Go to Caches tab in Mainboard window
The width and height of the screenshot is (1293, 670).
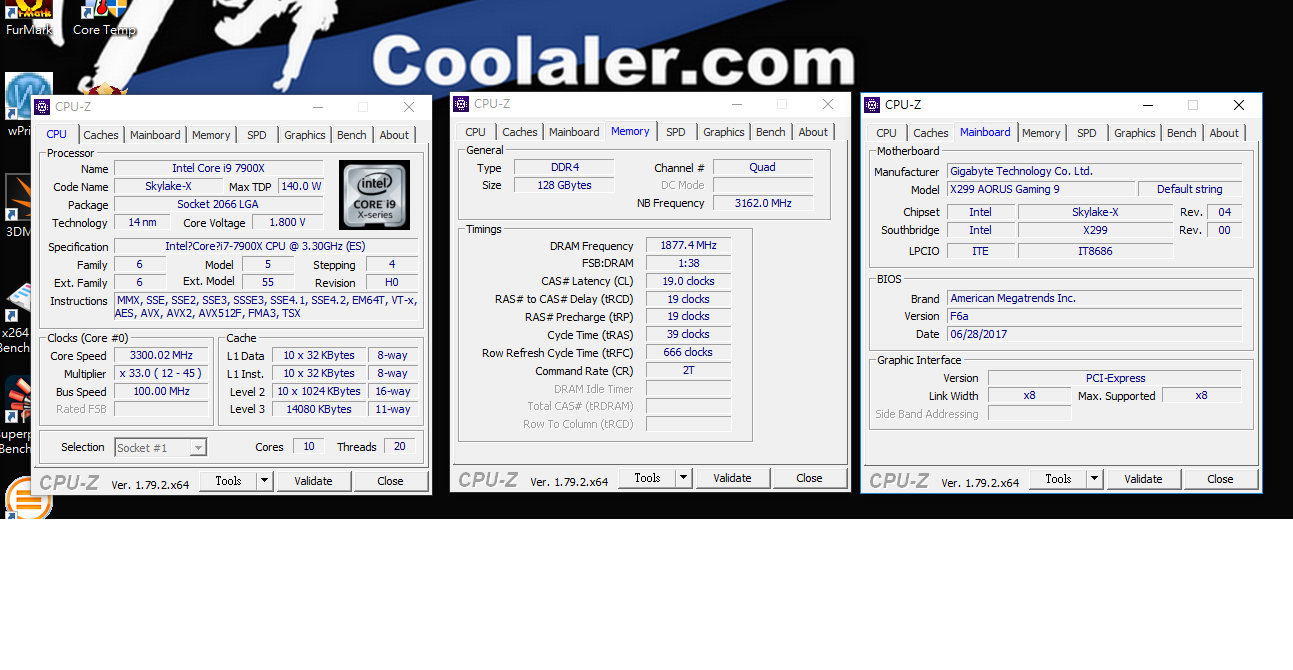click(x=931, y=133)
